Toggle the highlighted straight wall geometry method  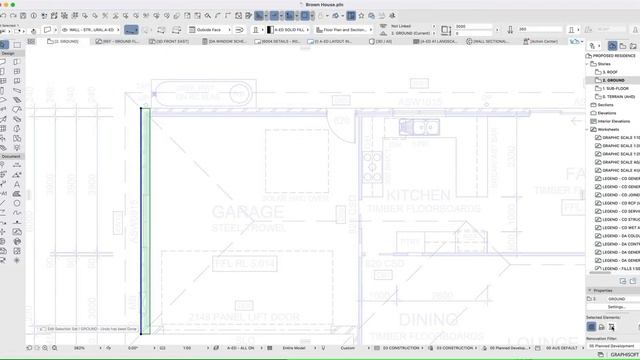[x=131, y=30]
